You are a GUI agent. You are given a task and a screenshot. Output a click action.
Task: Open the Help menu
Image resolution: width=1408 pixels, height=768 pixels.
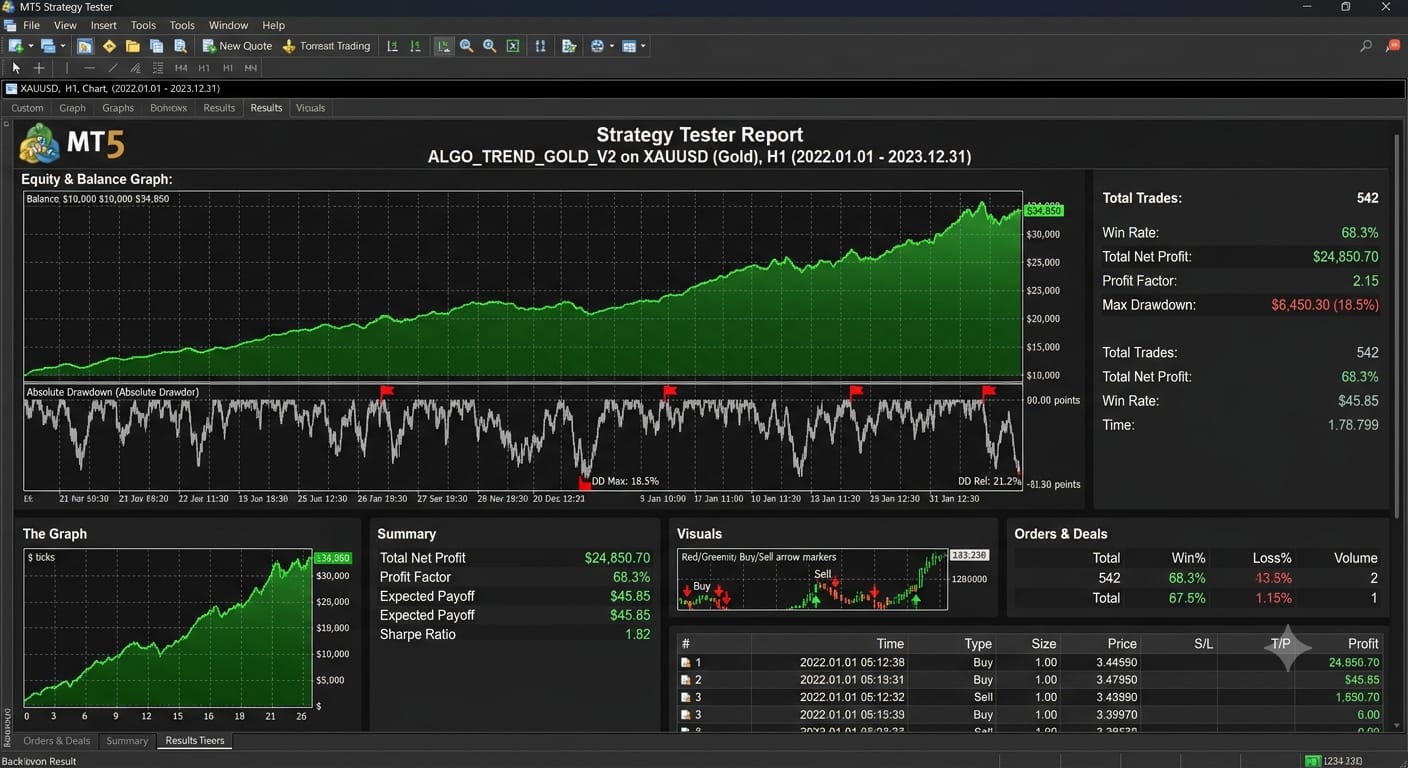click(273, 25)
